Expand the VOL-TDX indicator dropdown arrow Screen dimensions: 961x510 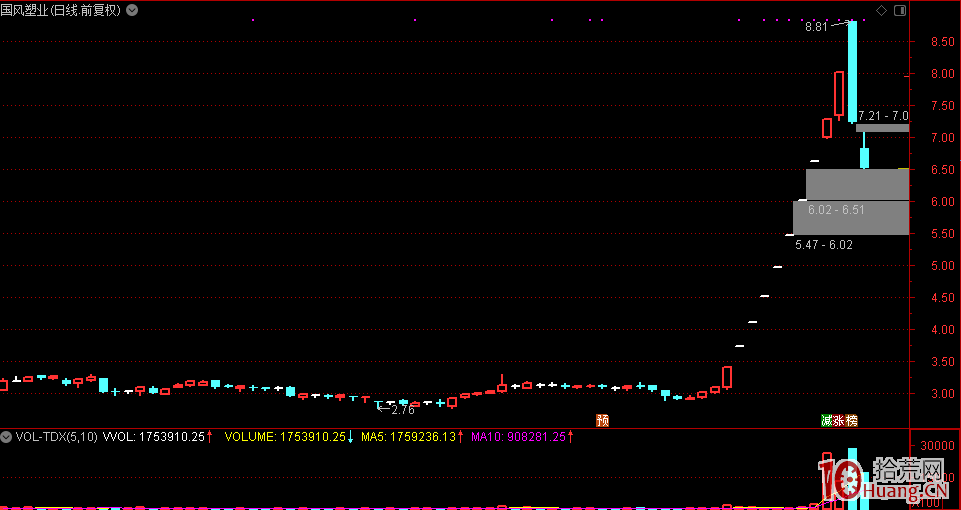(x=6, y=437)
